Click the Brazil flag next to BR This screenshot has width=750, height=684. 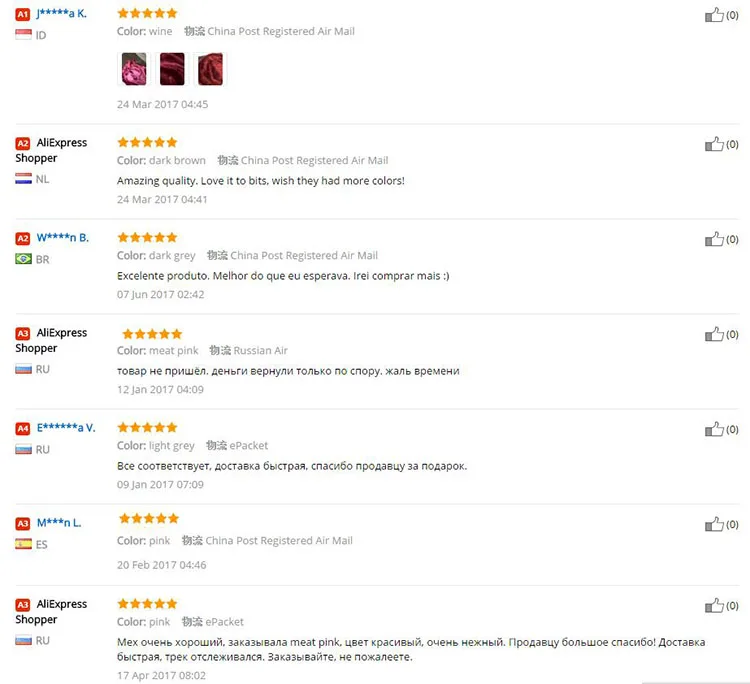pos(23,259)
